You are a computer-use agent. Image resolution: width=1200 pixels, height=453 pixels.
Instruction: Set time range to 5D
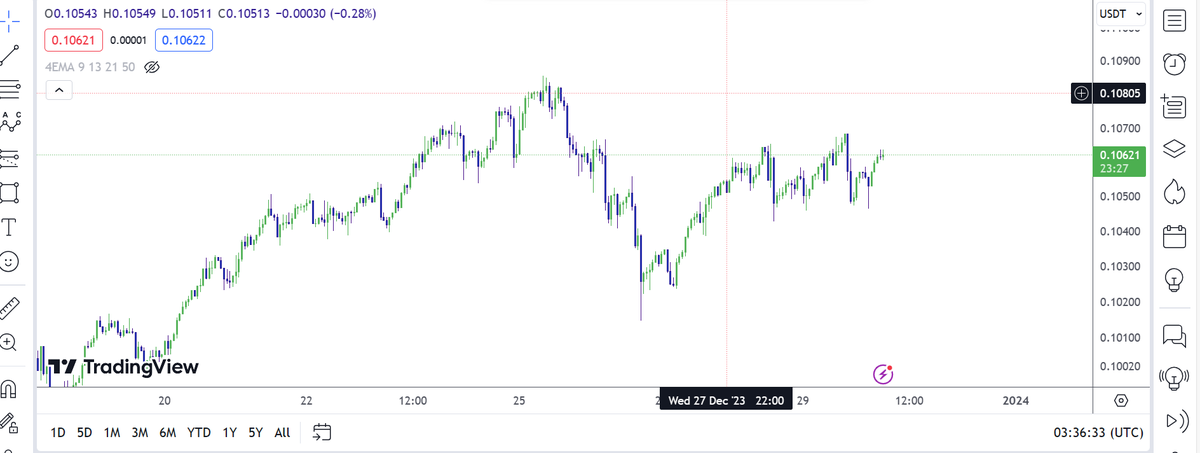click(x=85, y=433)
